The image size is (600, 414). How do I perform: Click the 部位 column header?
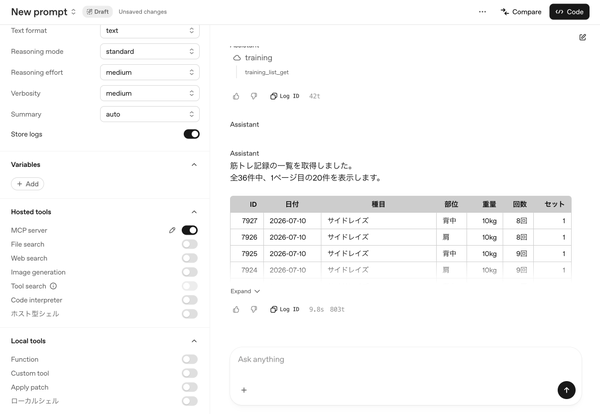click(x=451, y=204)
